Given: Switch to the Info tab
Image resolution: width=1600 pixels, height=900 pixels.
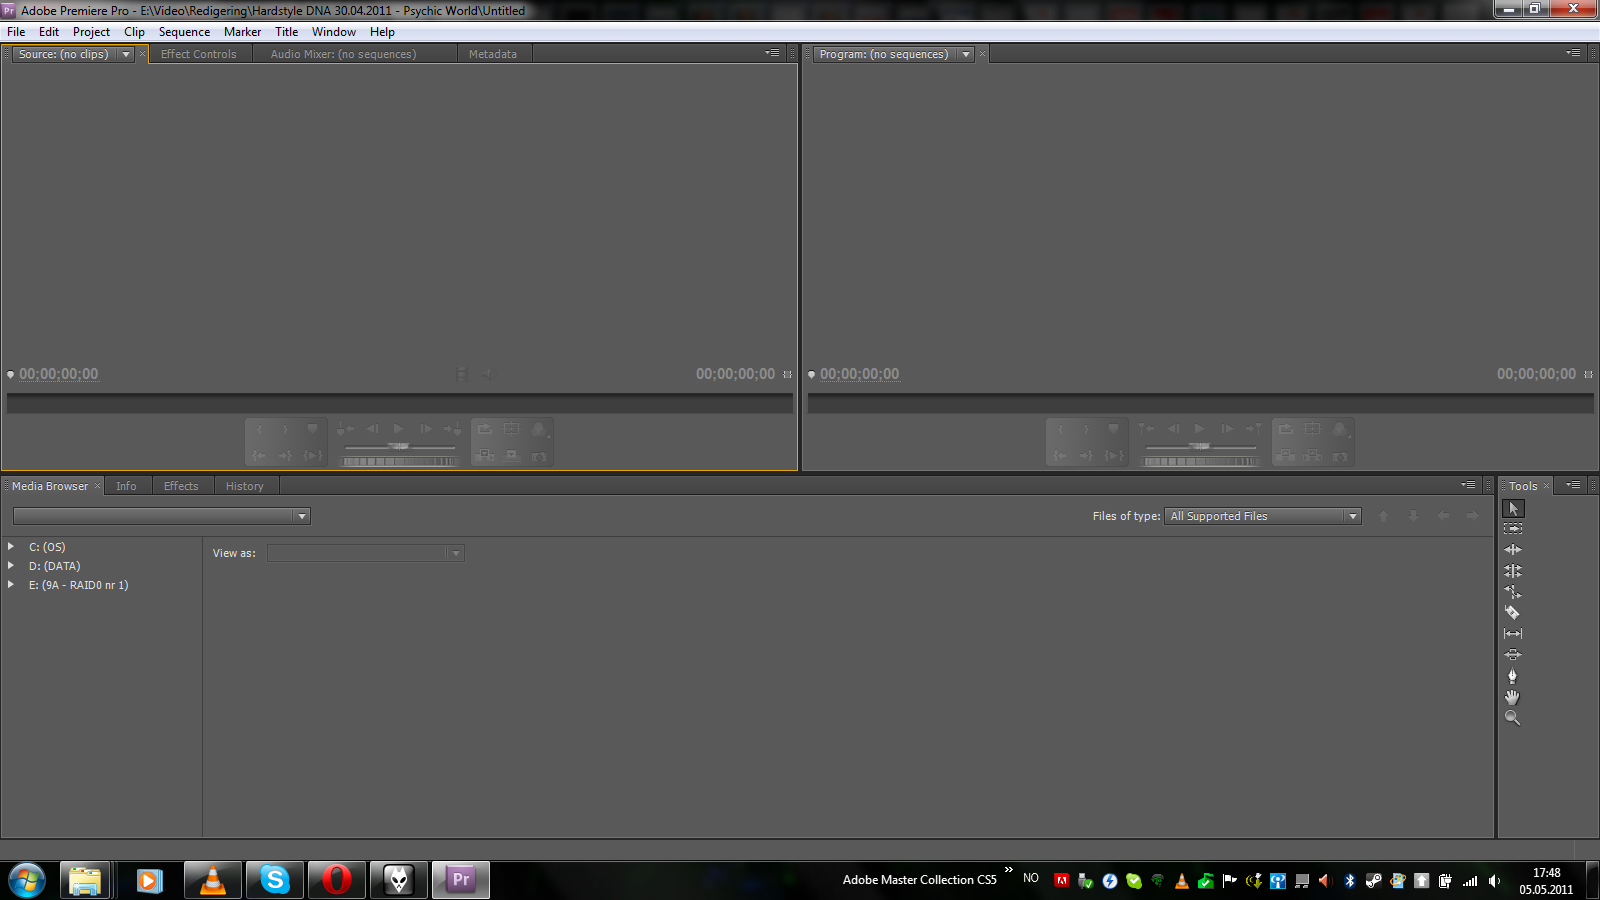Looking at the screenshot, I should click(126, 486).
